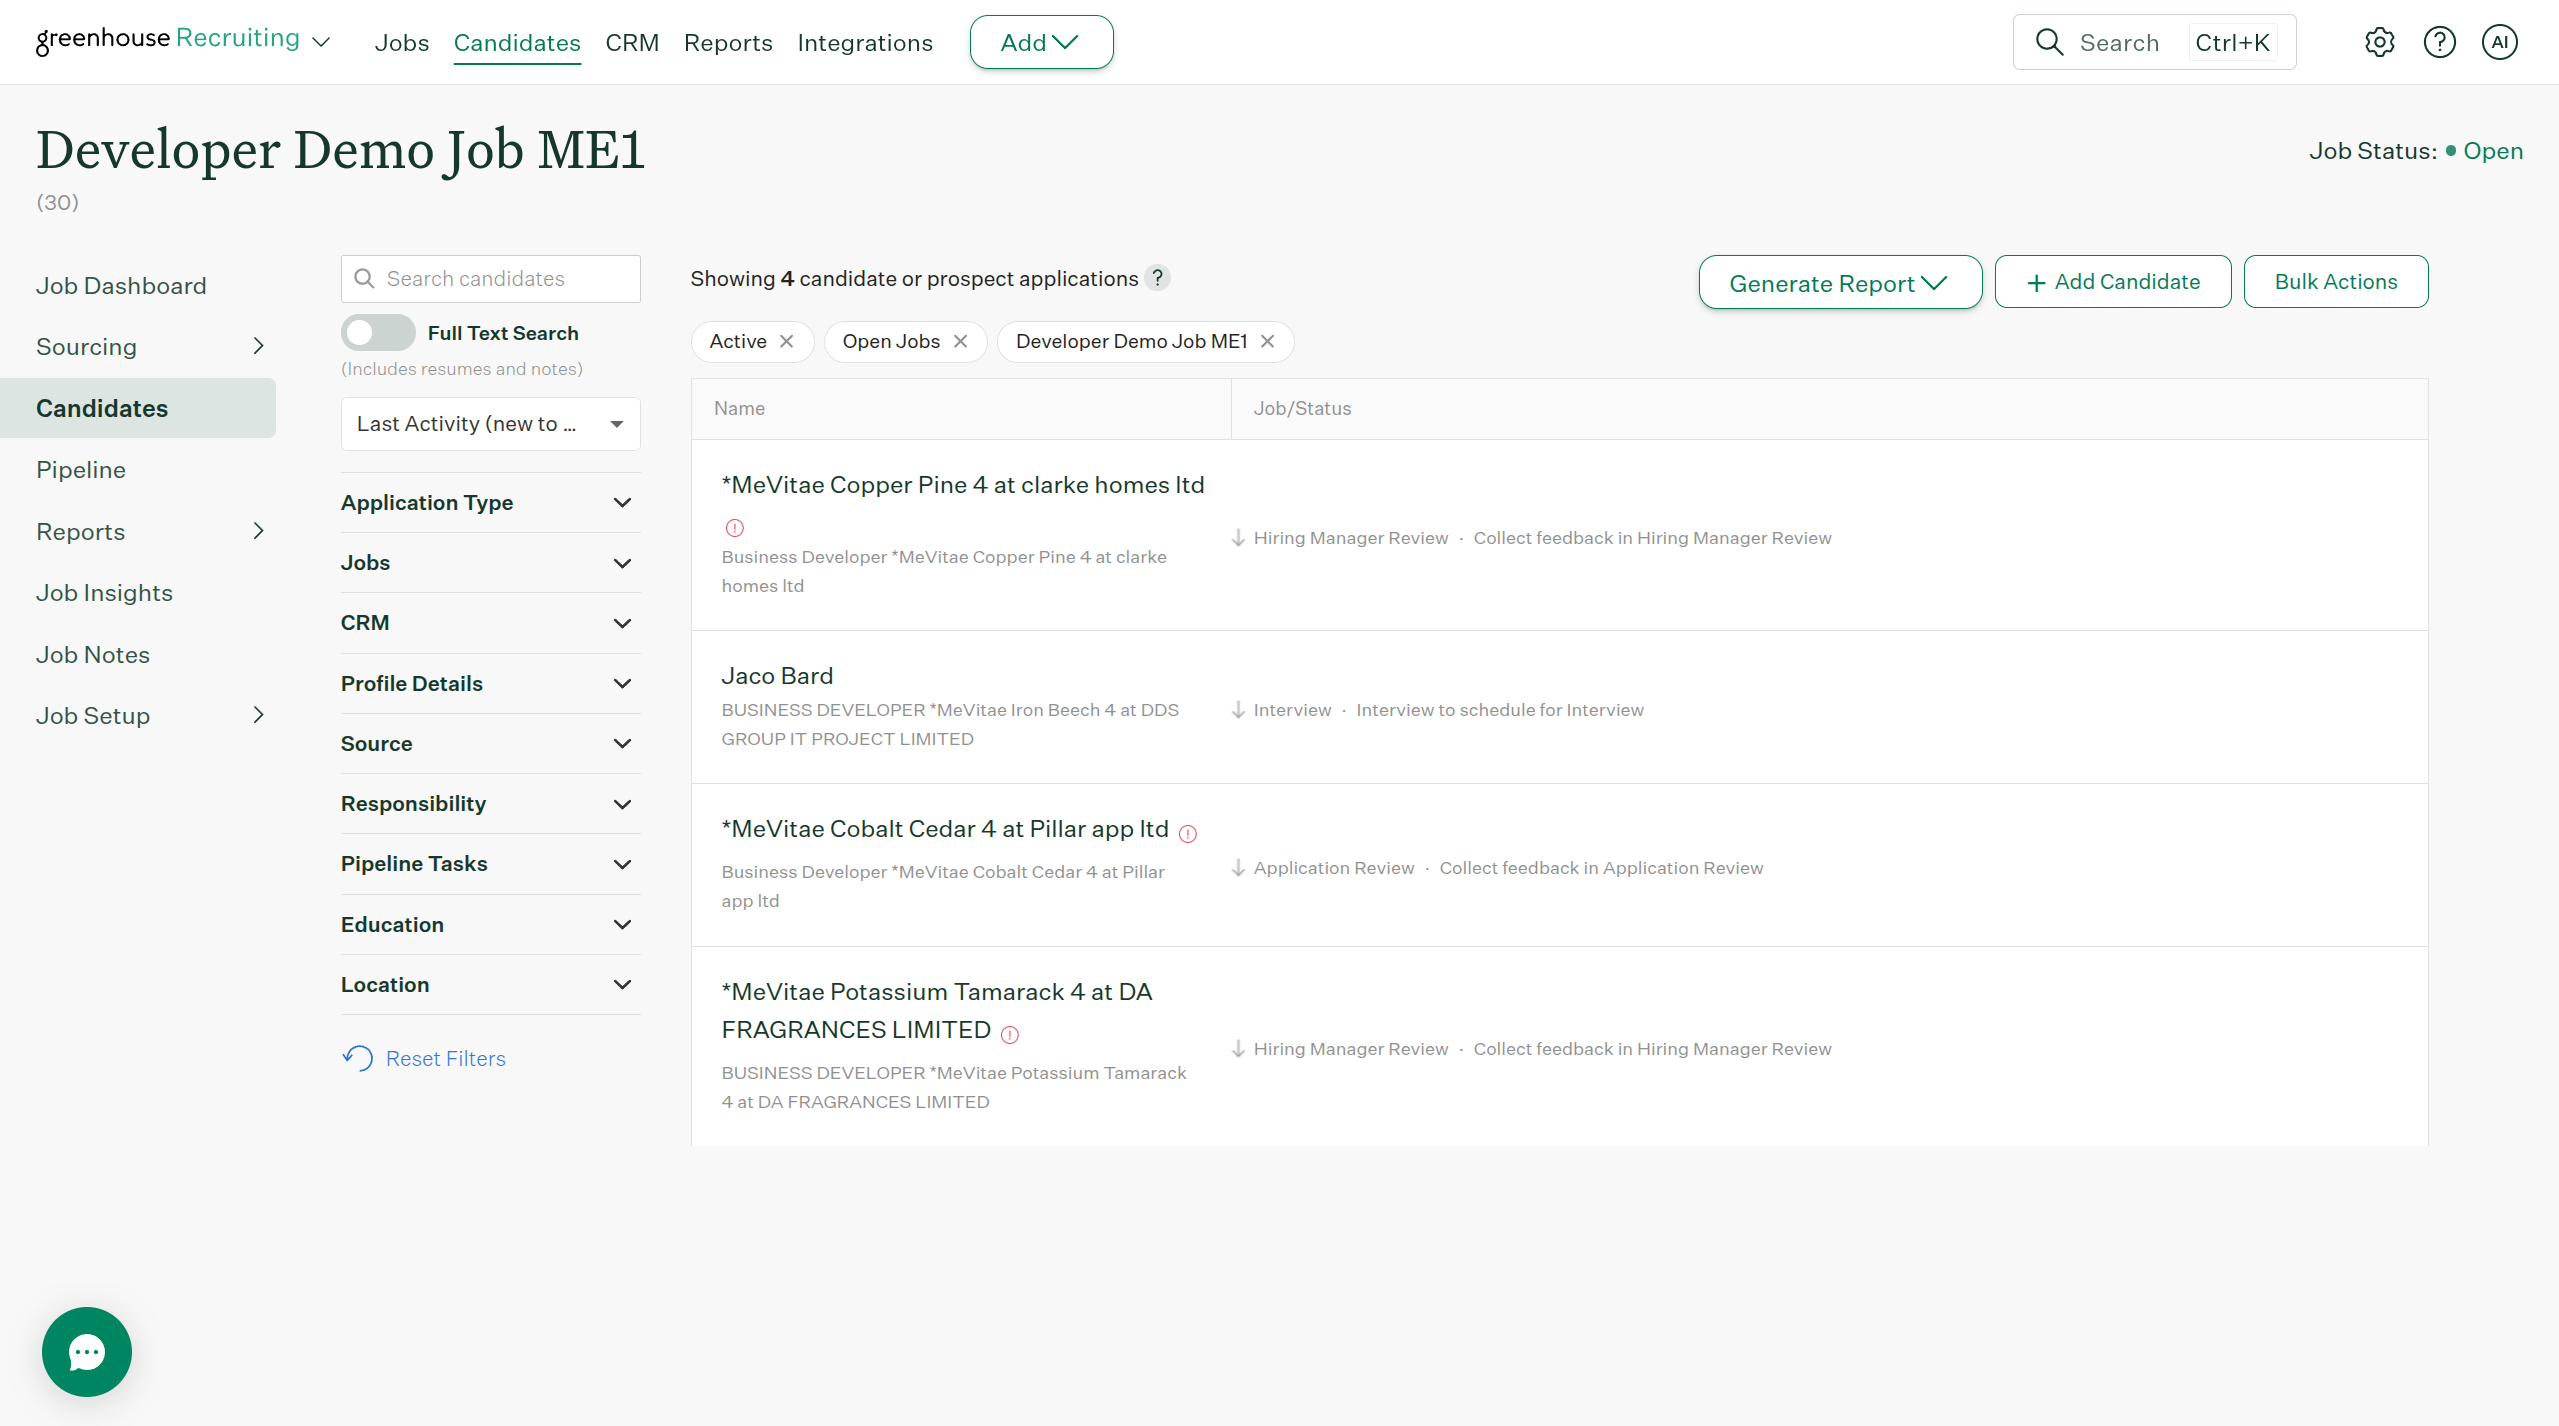Click alert icon next to Potassium Tamarack candidate
The height and width of the screenshot is (1426, 2559).
tap(1010, 1035)
